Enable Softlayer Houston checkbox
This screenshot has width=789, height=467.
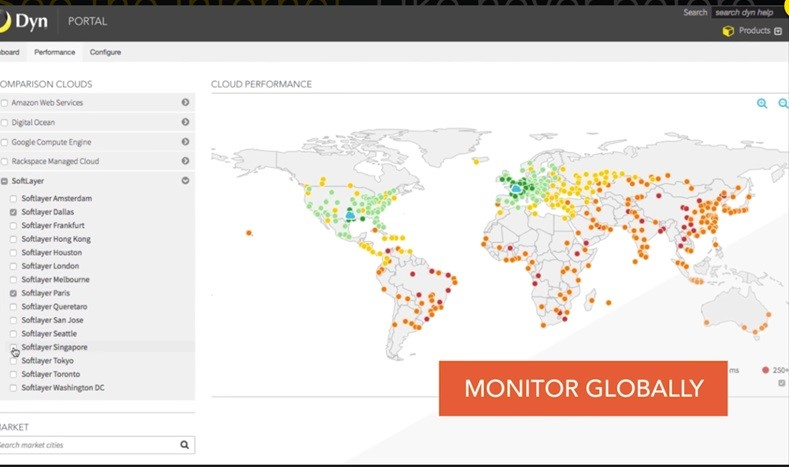[x=14, y=253]
